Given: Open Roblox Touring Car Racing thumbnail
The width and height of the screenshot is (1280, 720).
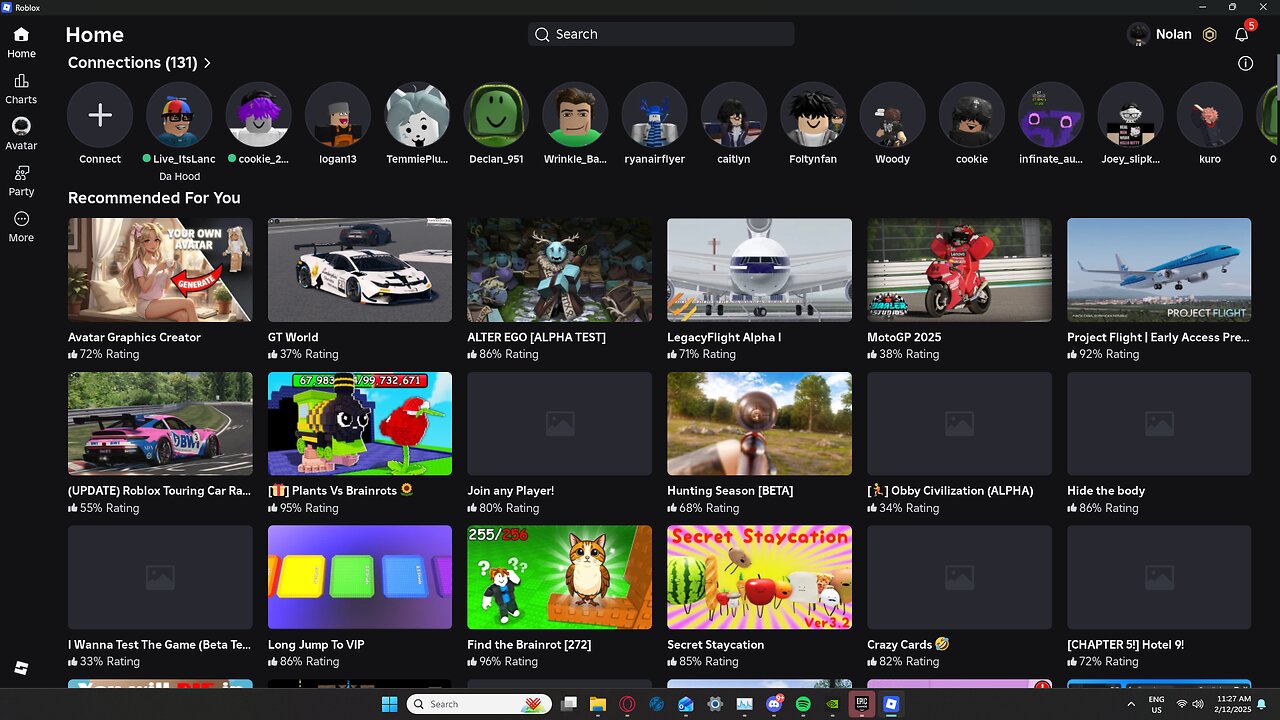Looking at the screenshot, I should 160,424.
